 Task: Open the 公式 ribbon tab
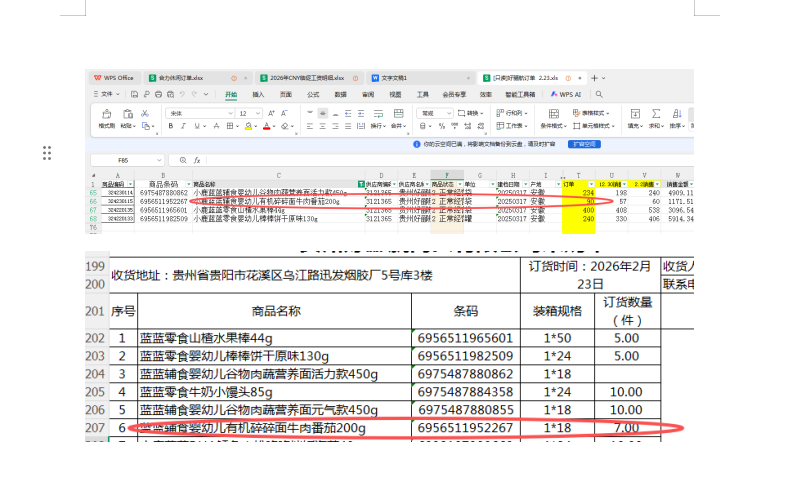[313, 94]
